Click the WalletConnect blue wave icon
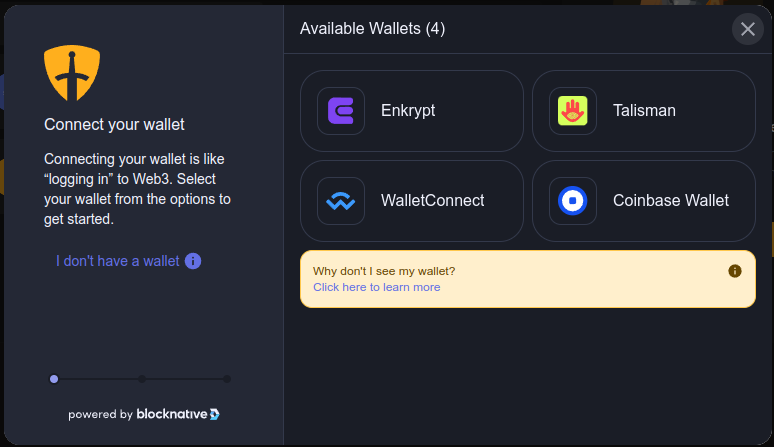 pos(341,201)
